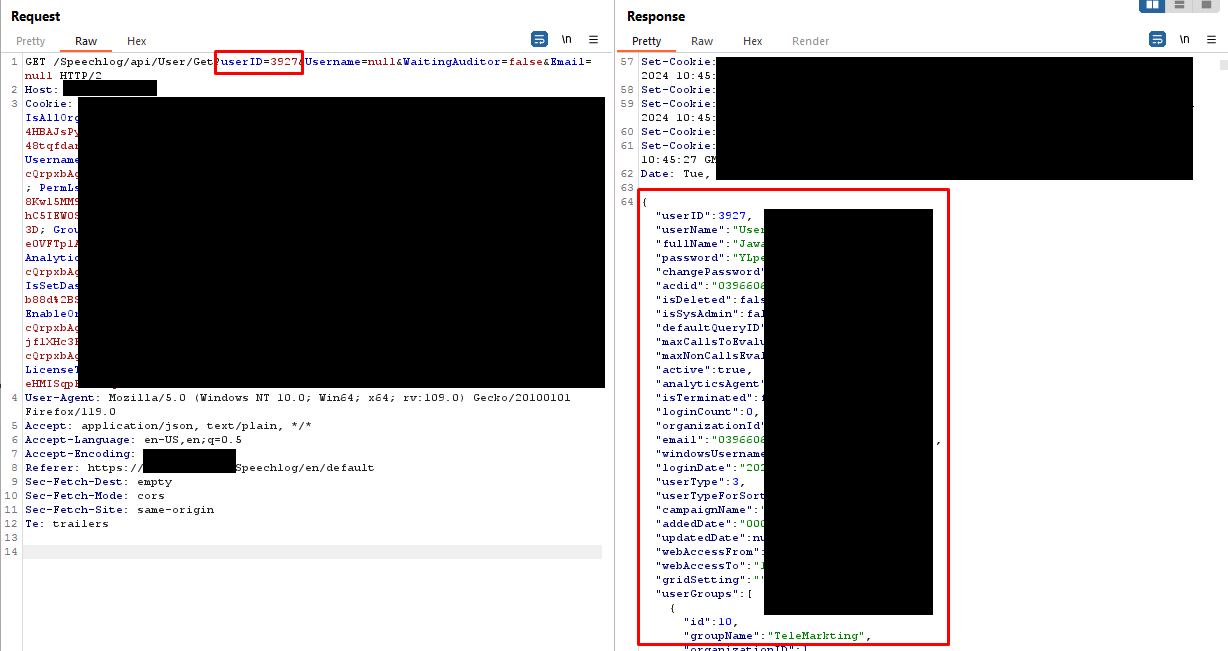
Task: Enable Pretty formatting for the Response
Action: tap(645, 41)
